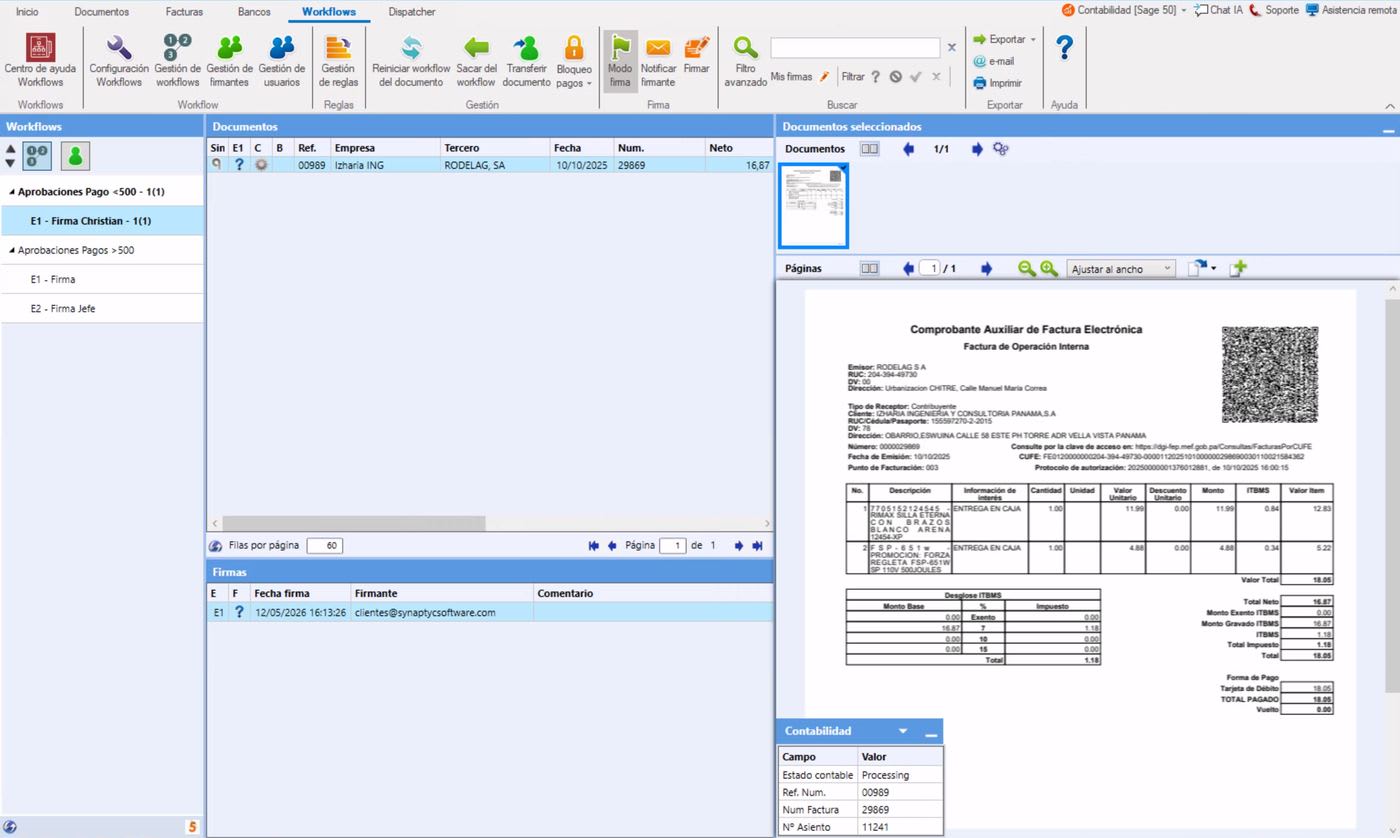This screenshot has height=838, width=1400.
Task: Open Gestión de reglas
Action: click(x=338, y=60)
